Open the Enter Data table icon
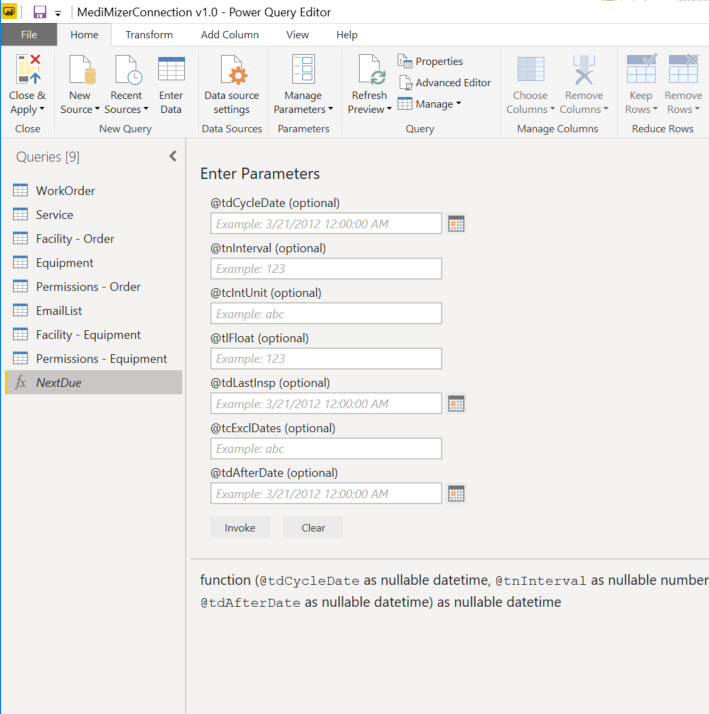Viewport: 709px width, 714px height. [x=171, y=69]
